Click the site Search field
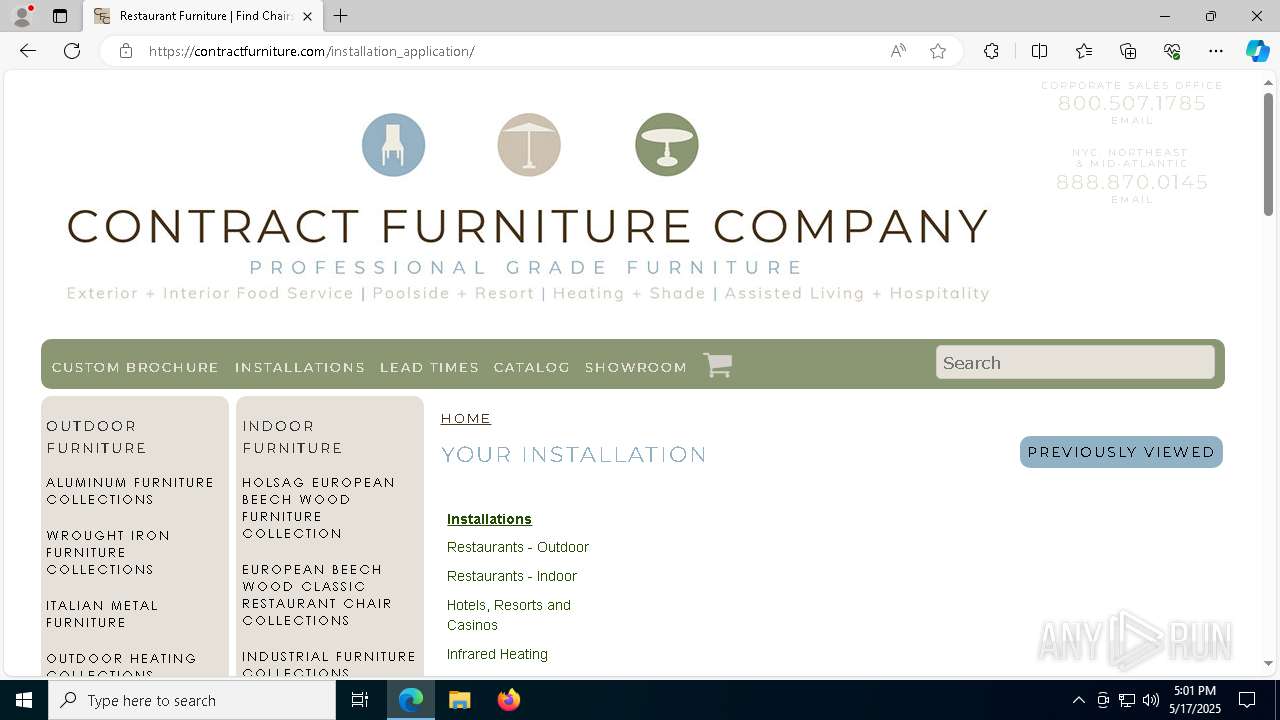The height and width of the screenshot is (720, 1280). coord(1075,362)
